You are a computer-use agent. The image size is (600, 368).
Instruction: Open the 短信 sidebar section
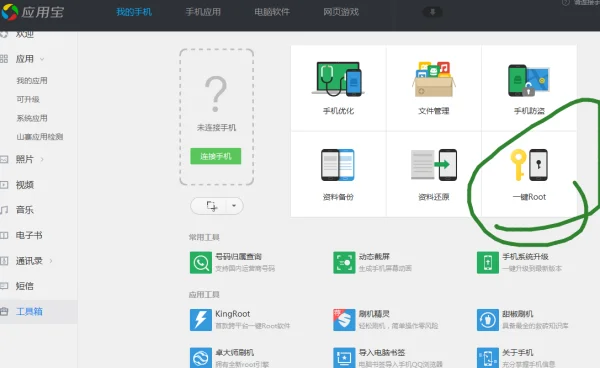point(25,286)
